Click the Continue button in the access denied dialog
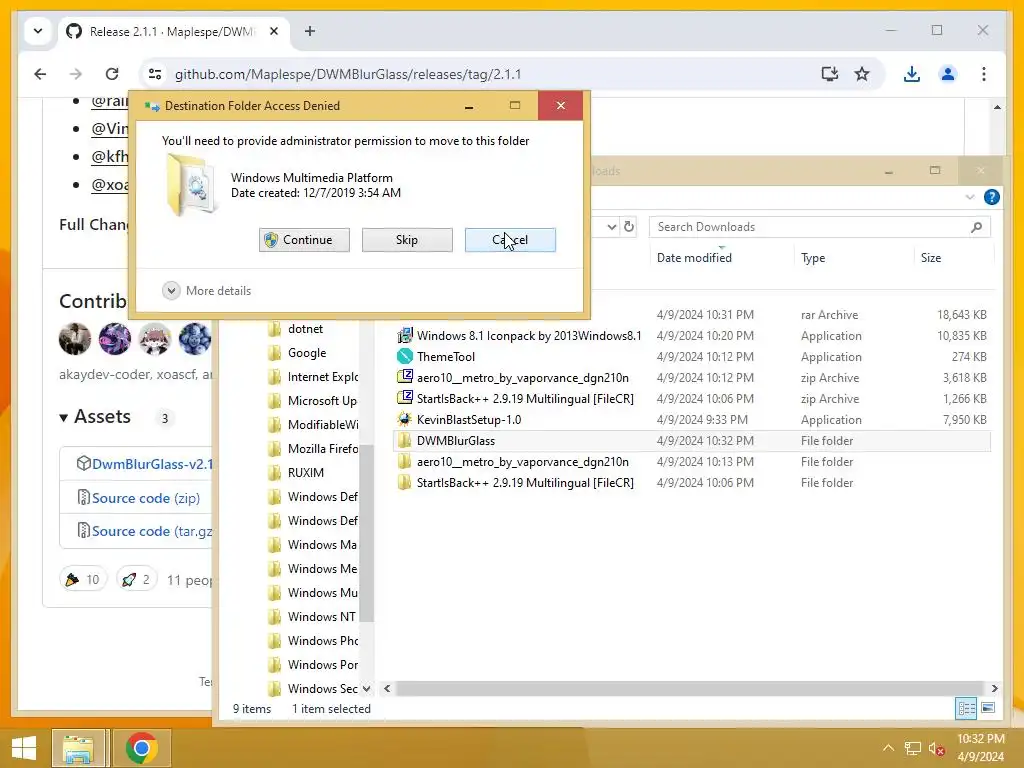 point(304,240)
